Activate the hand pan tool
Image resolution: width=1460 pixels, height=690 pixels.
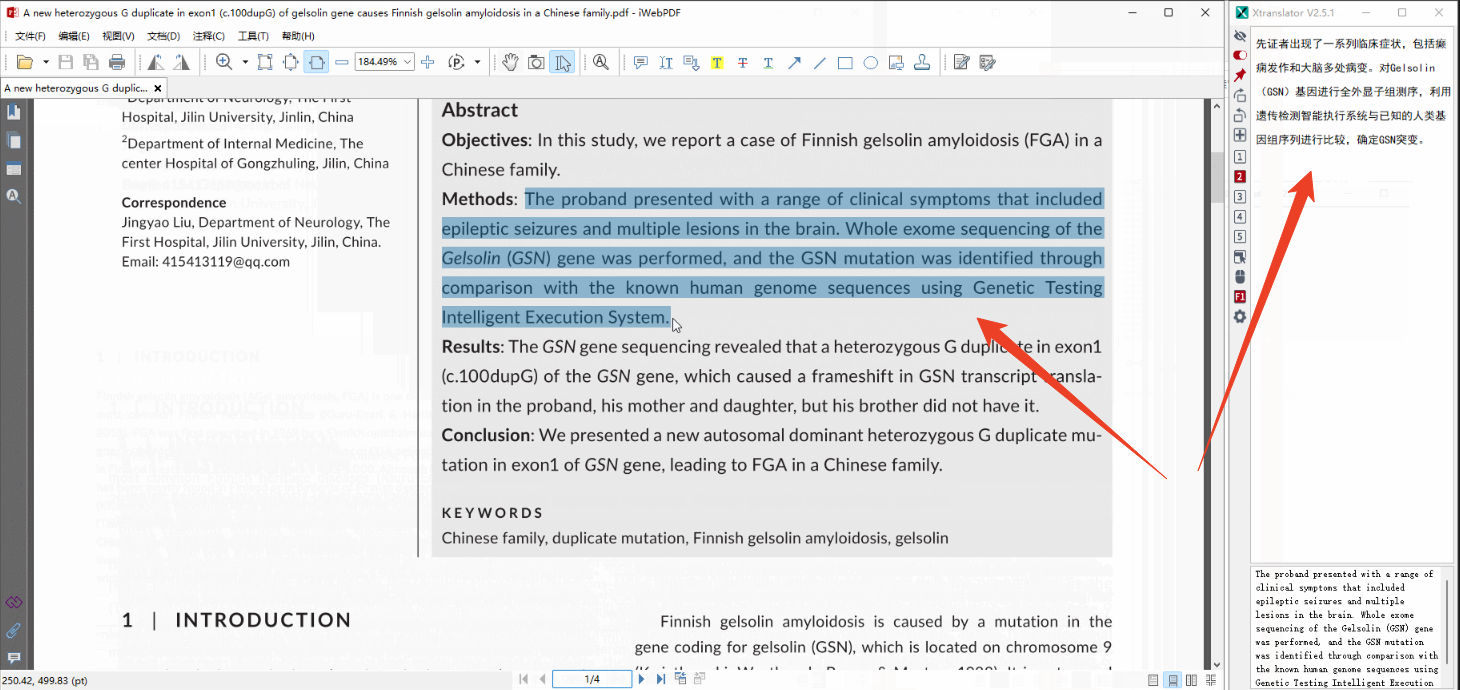click(510, 62)
